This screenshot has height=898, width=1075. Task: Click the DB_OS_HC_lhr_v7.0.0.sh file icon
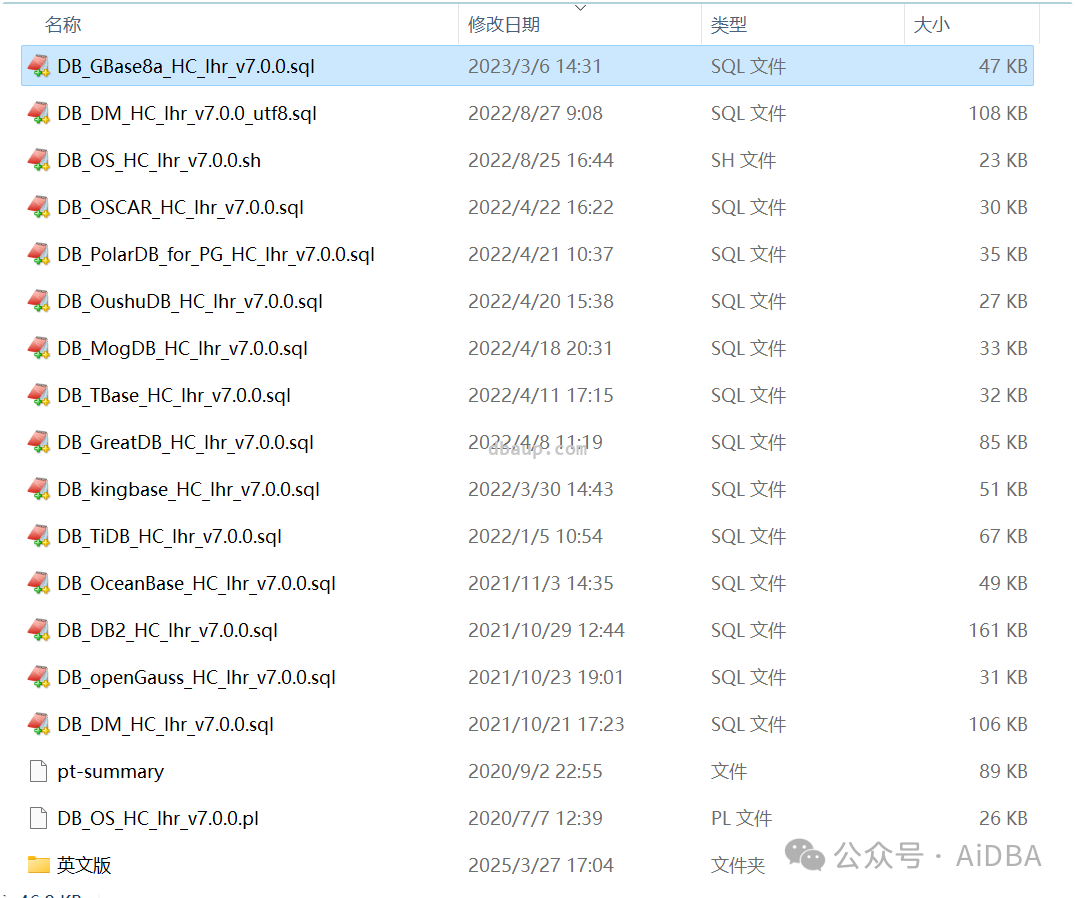point(38,160)
